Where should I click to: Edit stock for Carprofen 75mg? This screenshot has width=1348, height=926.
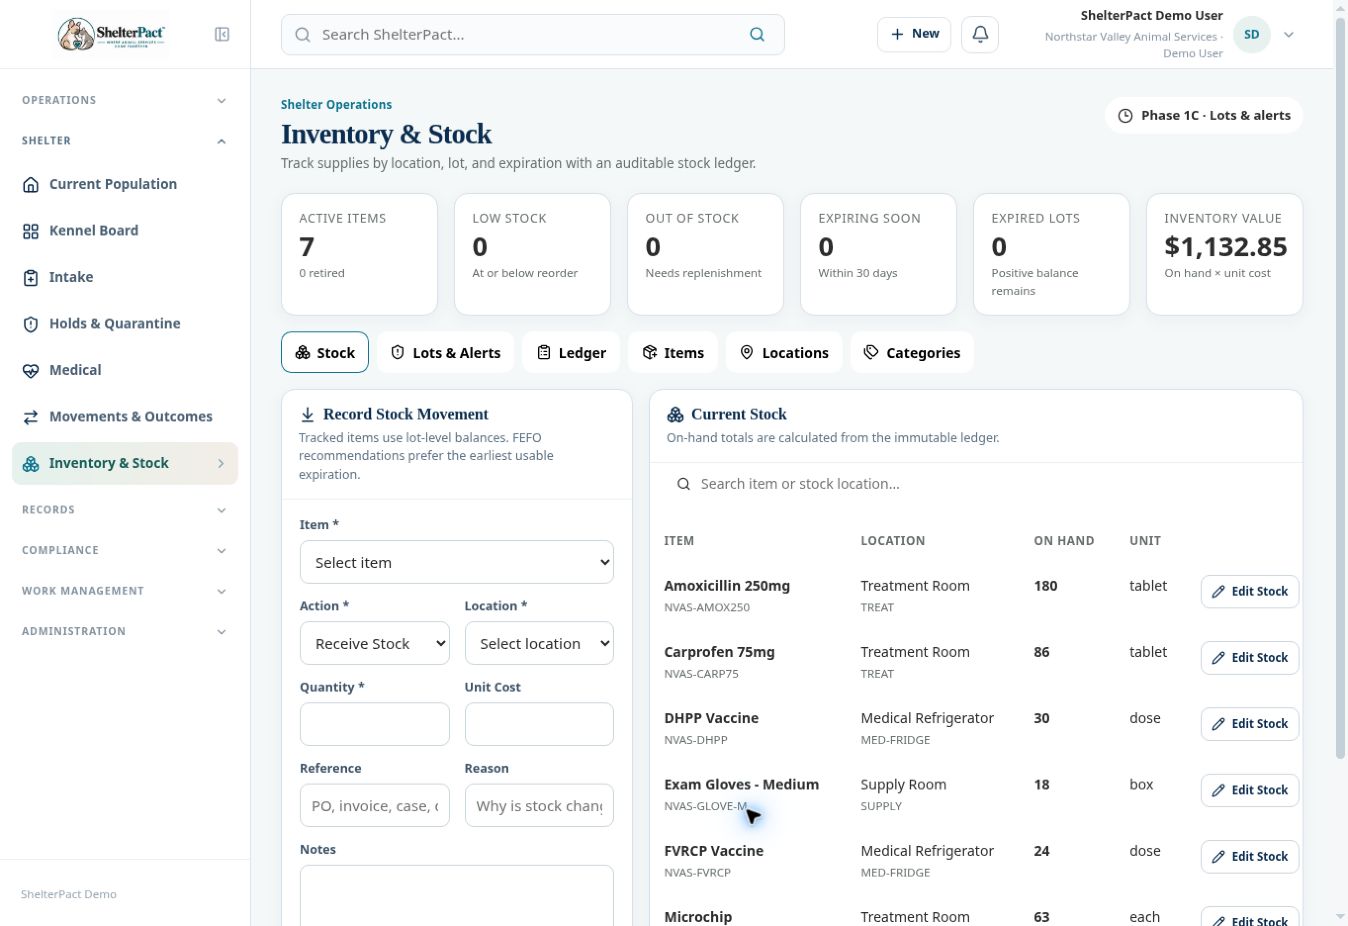[1250, 657]
